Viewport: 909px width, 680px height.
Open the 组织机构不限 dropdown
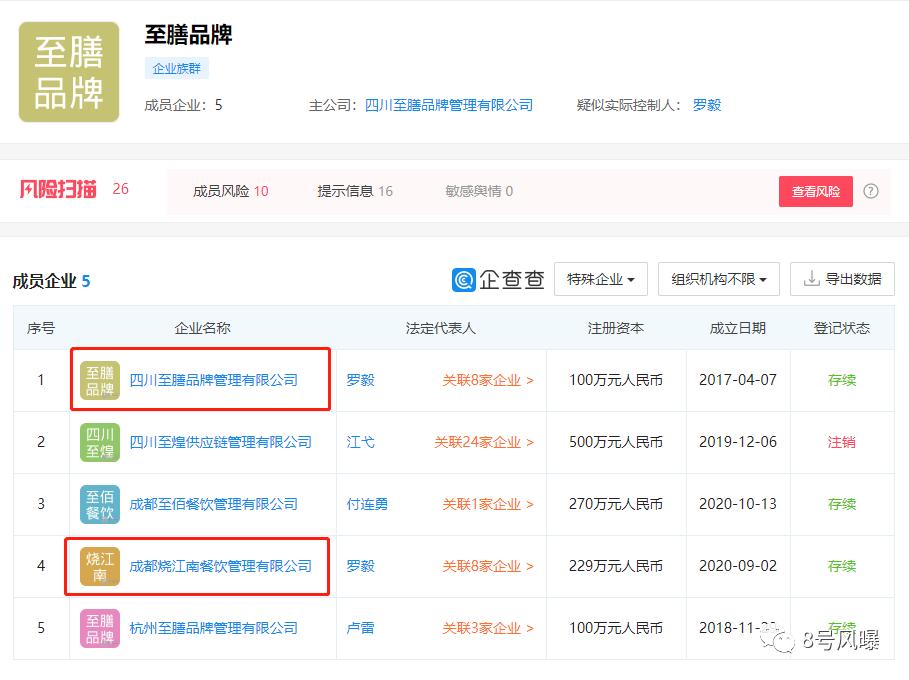pyautogui.click(x=718, y=279)
